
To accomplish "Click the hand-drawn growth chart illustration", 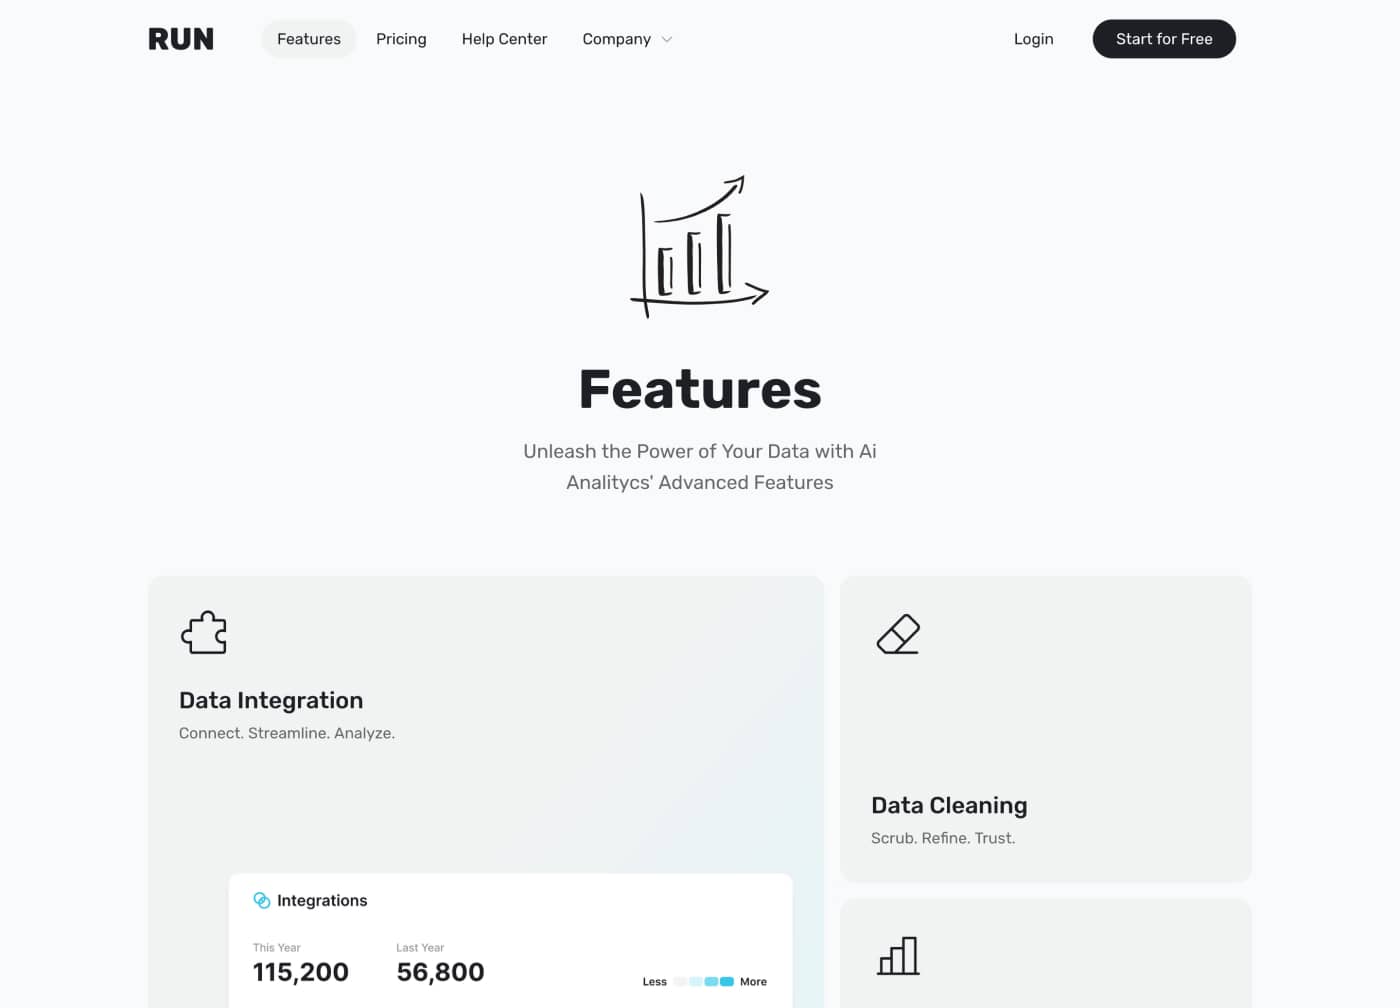I will click(x=700, y=245).
